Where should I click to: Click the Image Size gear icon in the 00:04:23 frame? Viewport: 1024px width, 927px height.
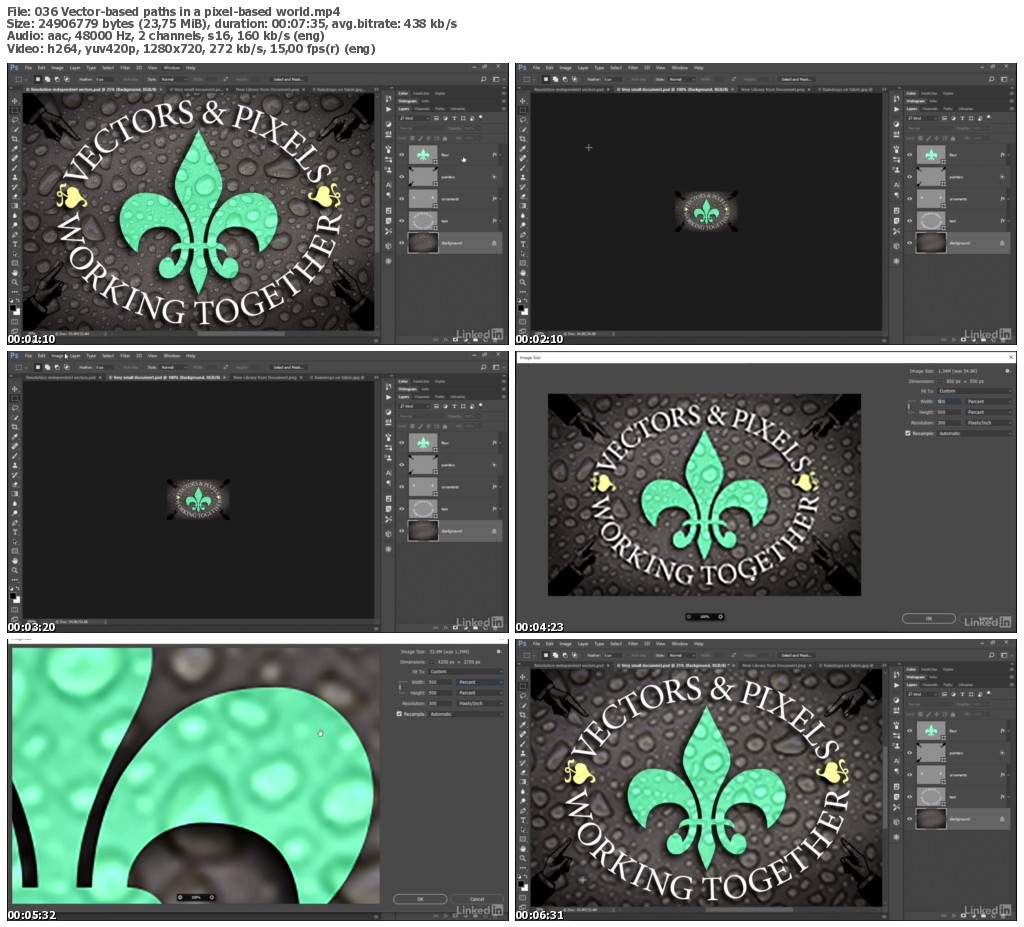1007,371
